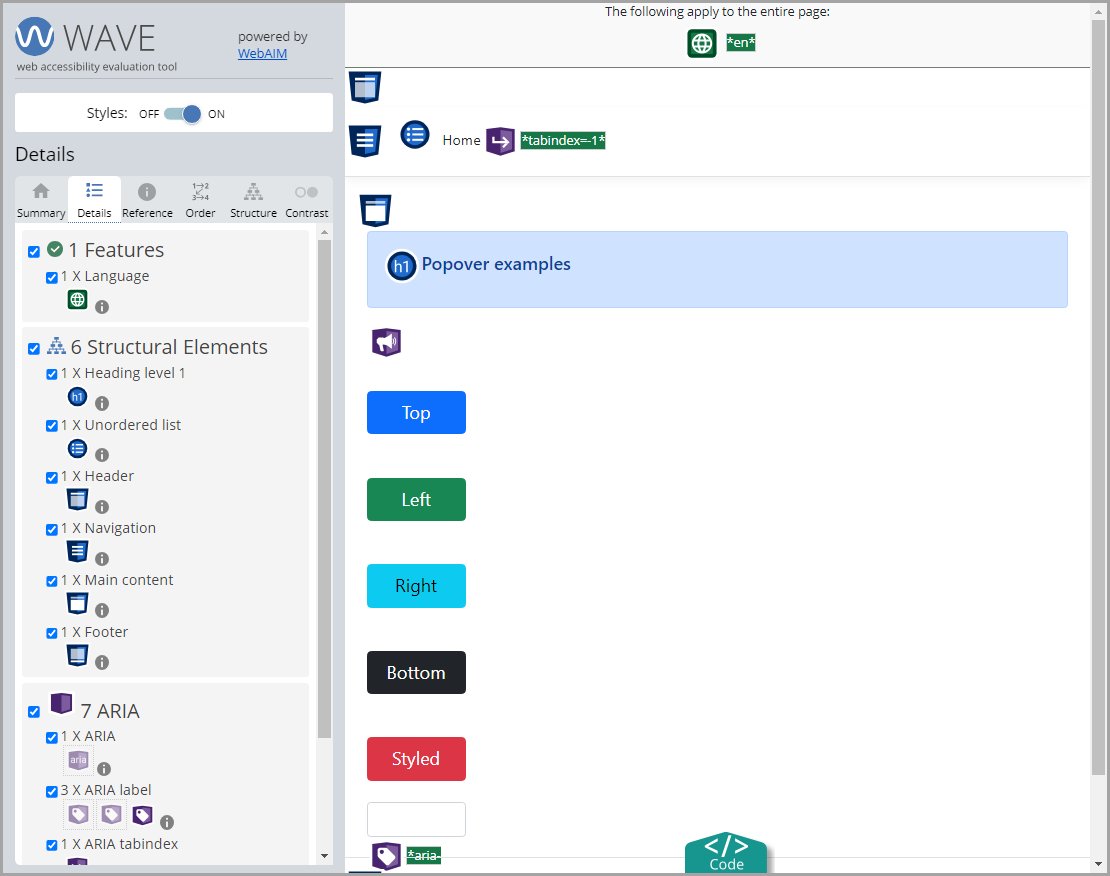
Task: Click the page scrollbar down arrow
Action: click(x=1099, y=864)
